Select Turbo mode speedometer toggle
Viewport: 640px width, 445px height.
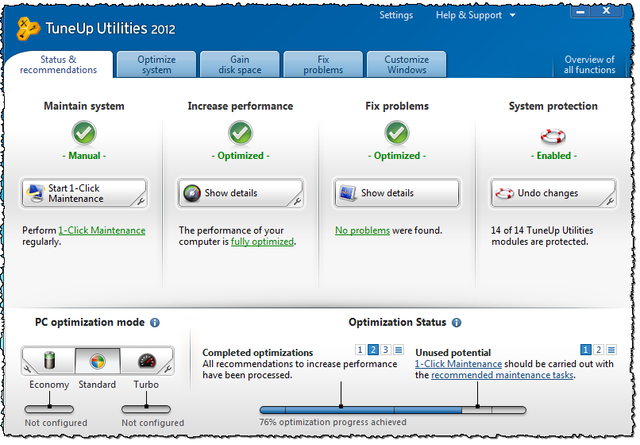147,361
